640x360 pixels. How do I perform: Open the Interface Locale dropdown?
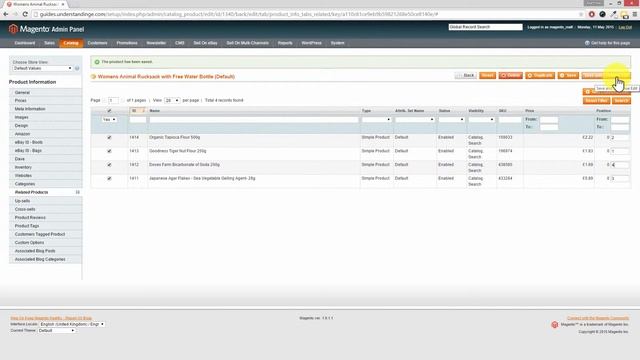72,324
